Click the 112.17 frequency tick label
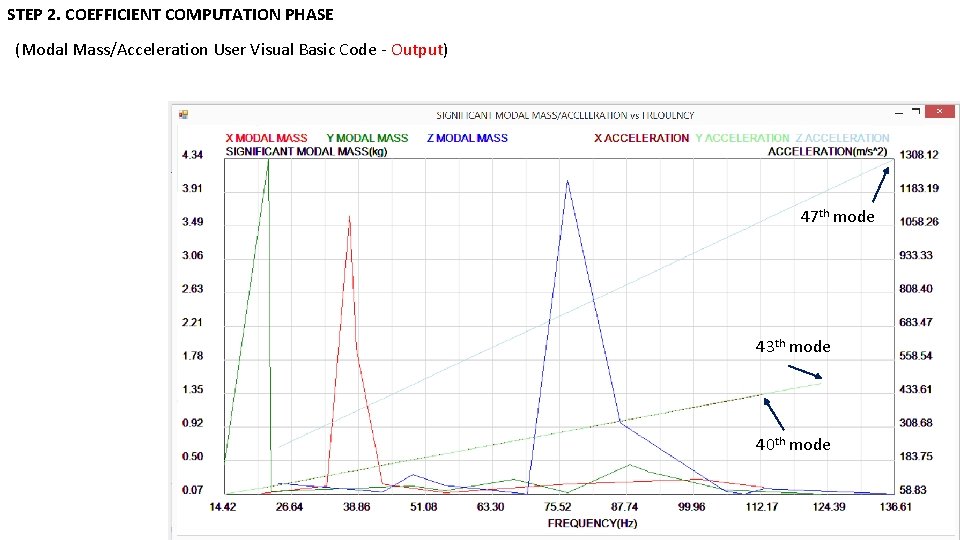960x540 pixels. [762, 507]
